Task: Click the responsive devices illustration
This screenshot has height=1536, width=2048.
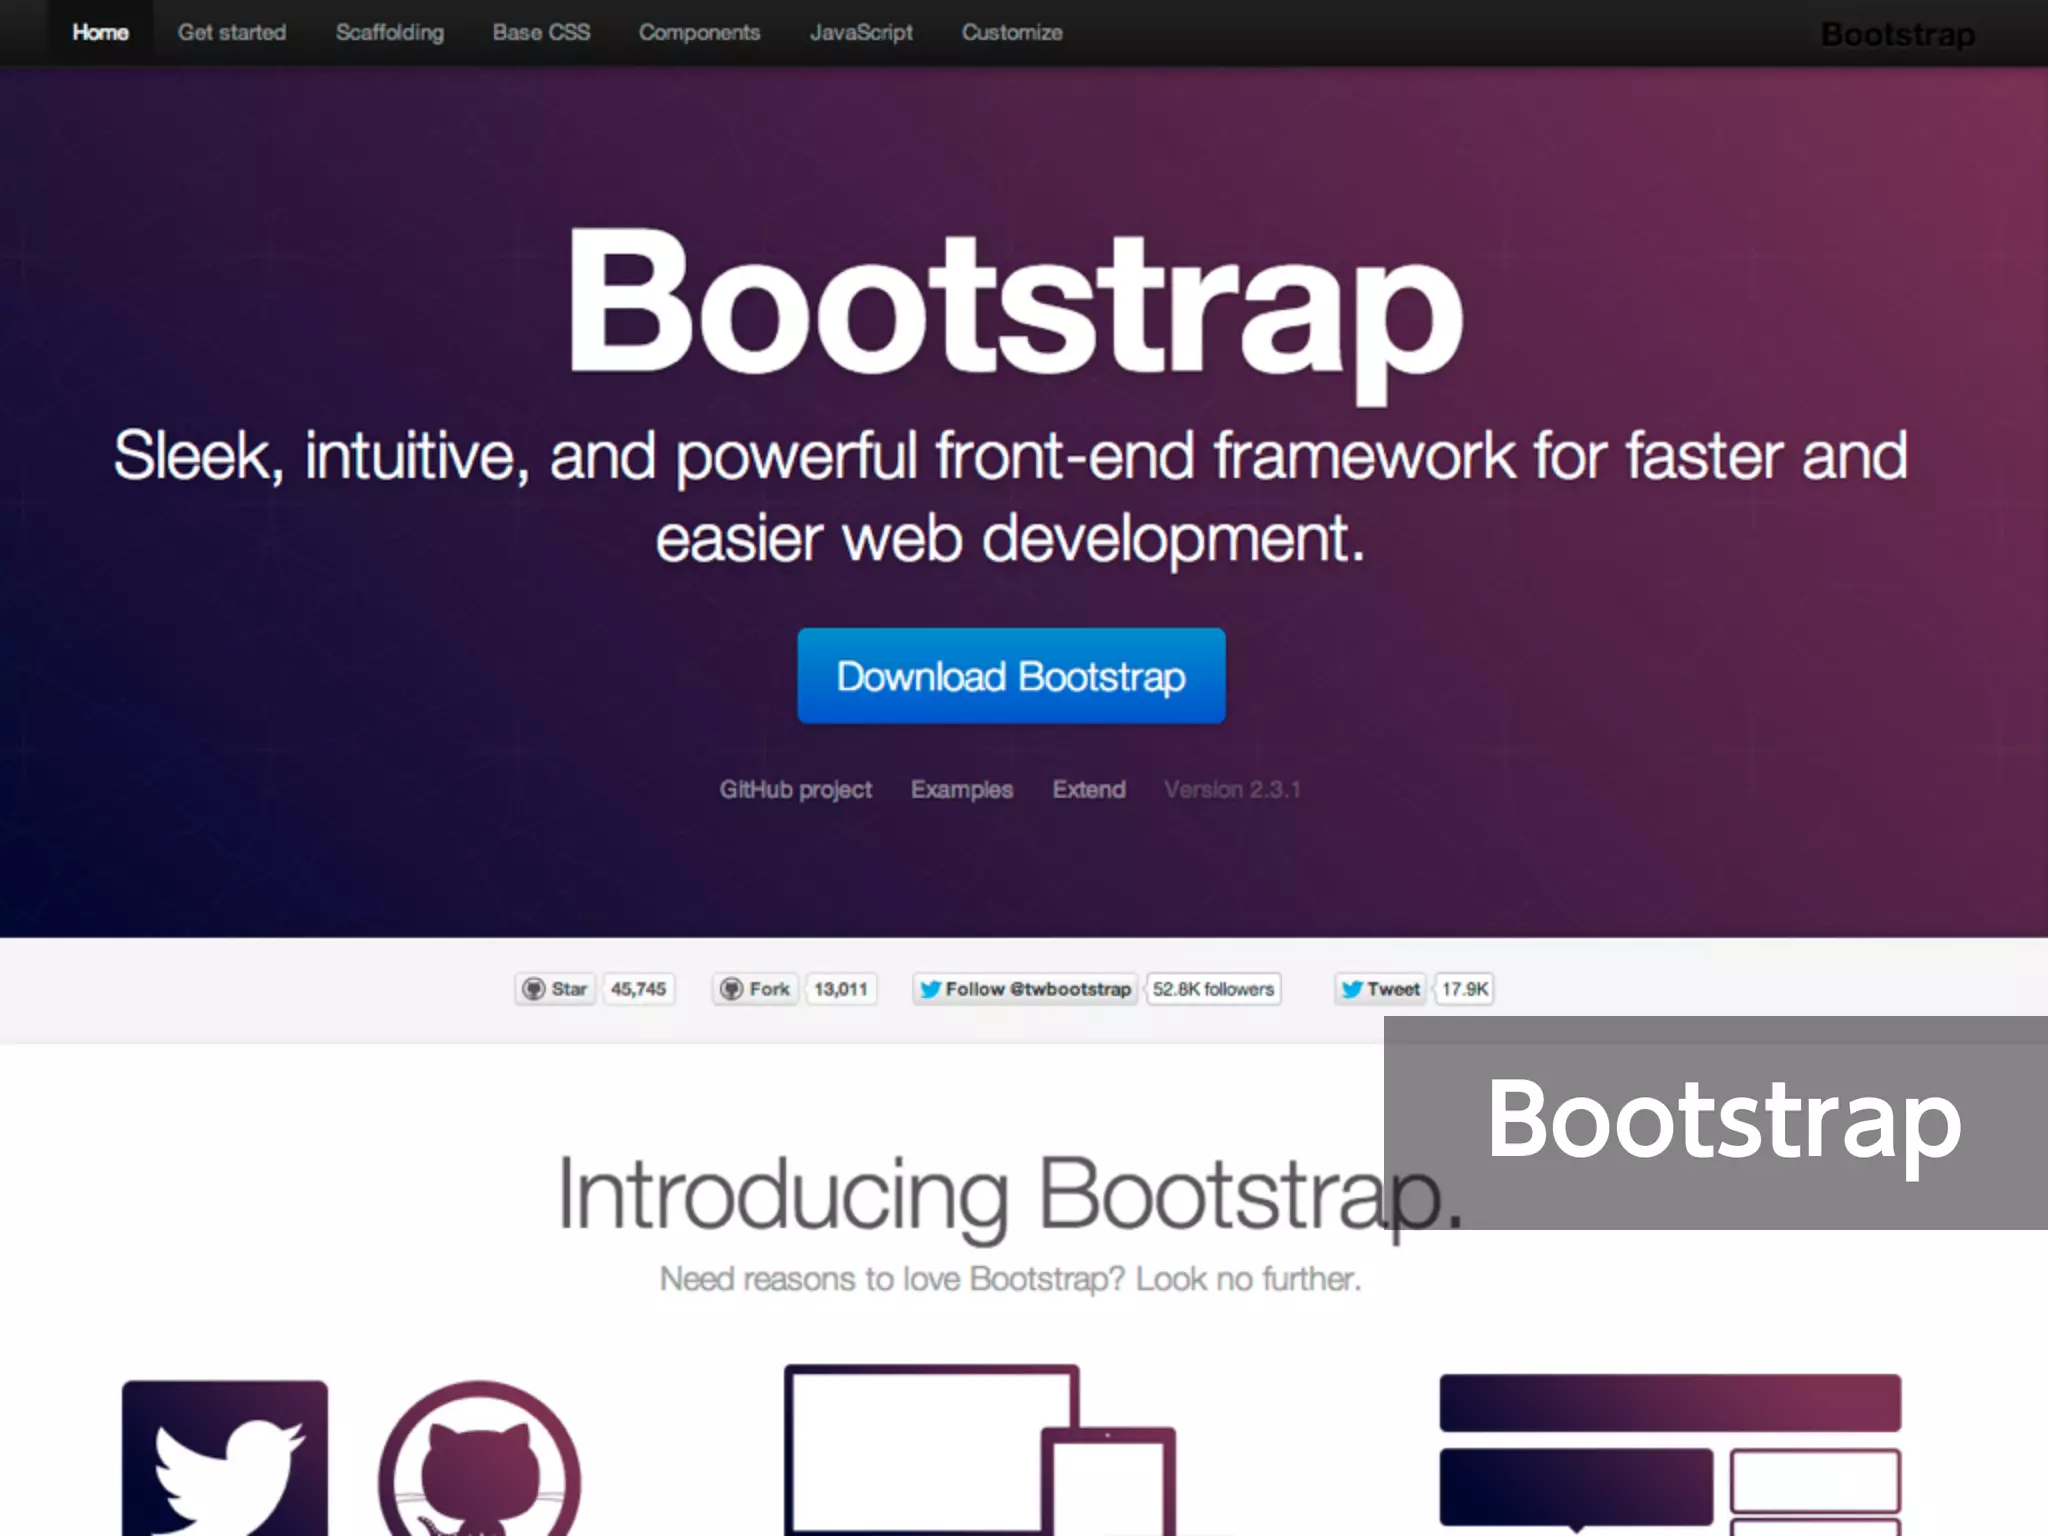Action: [980, 1450]
